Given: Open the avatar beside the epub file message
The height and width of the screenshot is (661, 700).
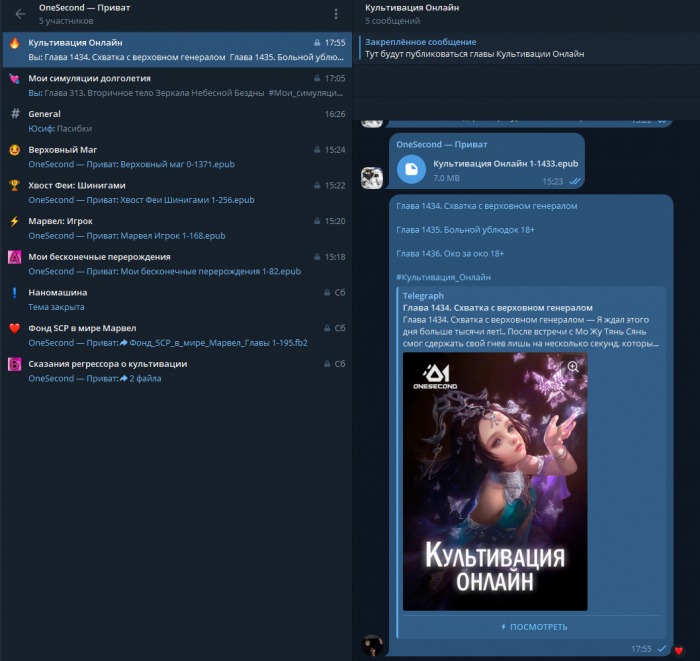Looking at the screenshot, I should (x=372, y=178).
